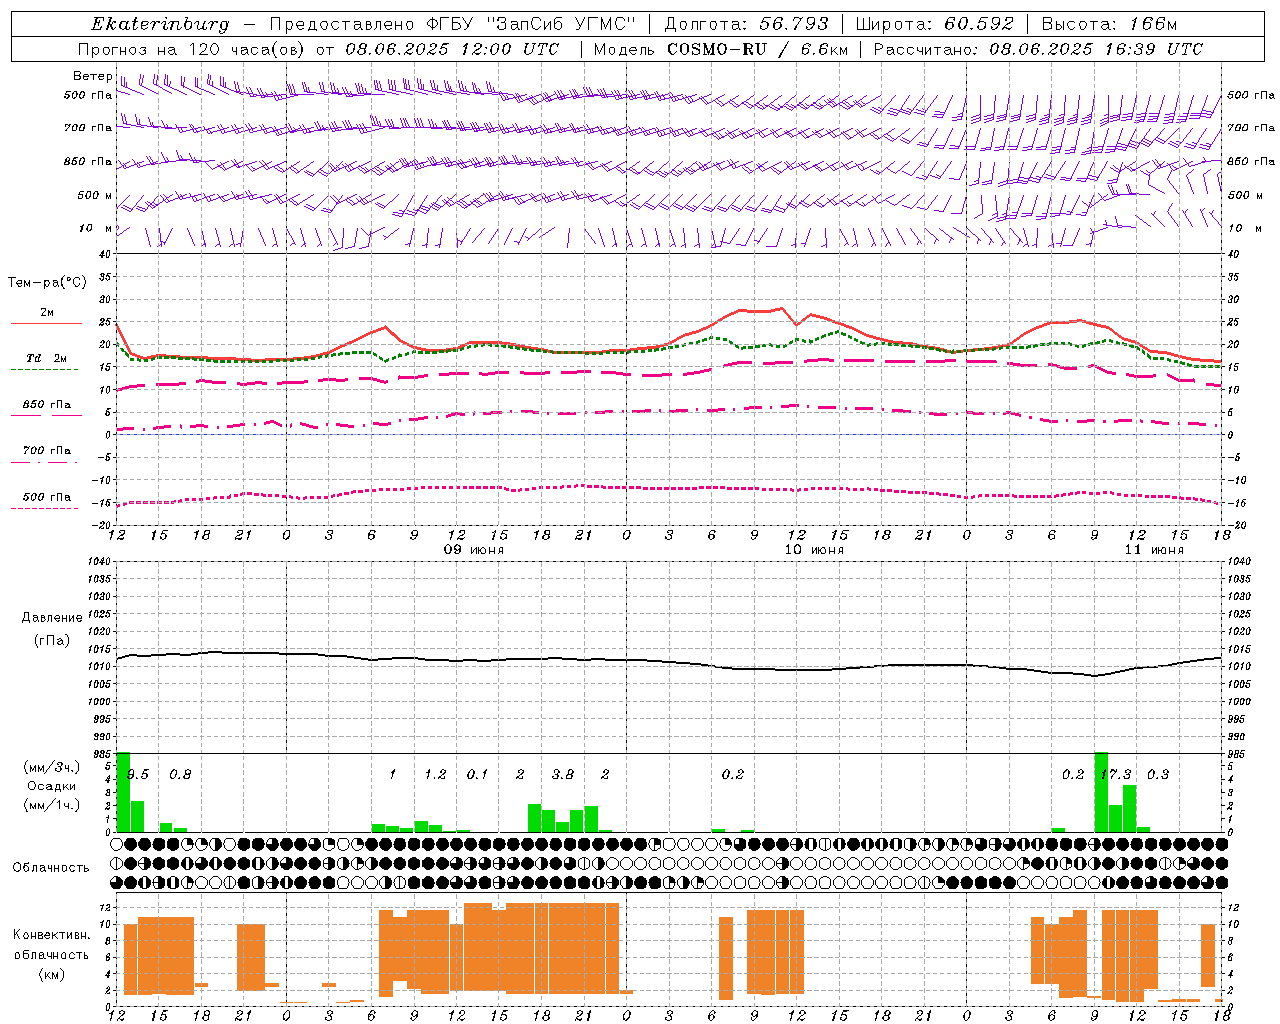The image size is (1280, 1024).
Task: Click the 'Долгота: 56.793' header value
Action: (747, 24)
